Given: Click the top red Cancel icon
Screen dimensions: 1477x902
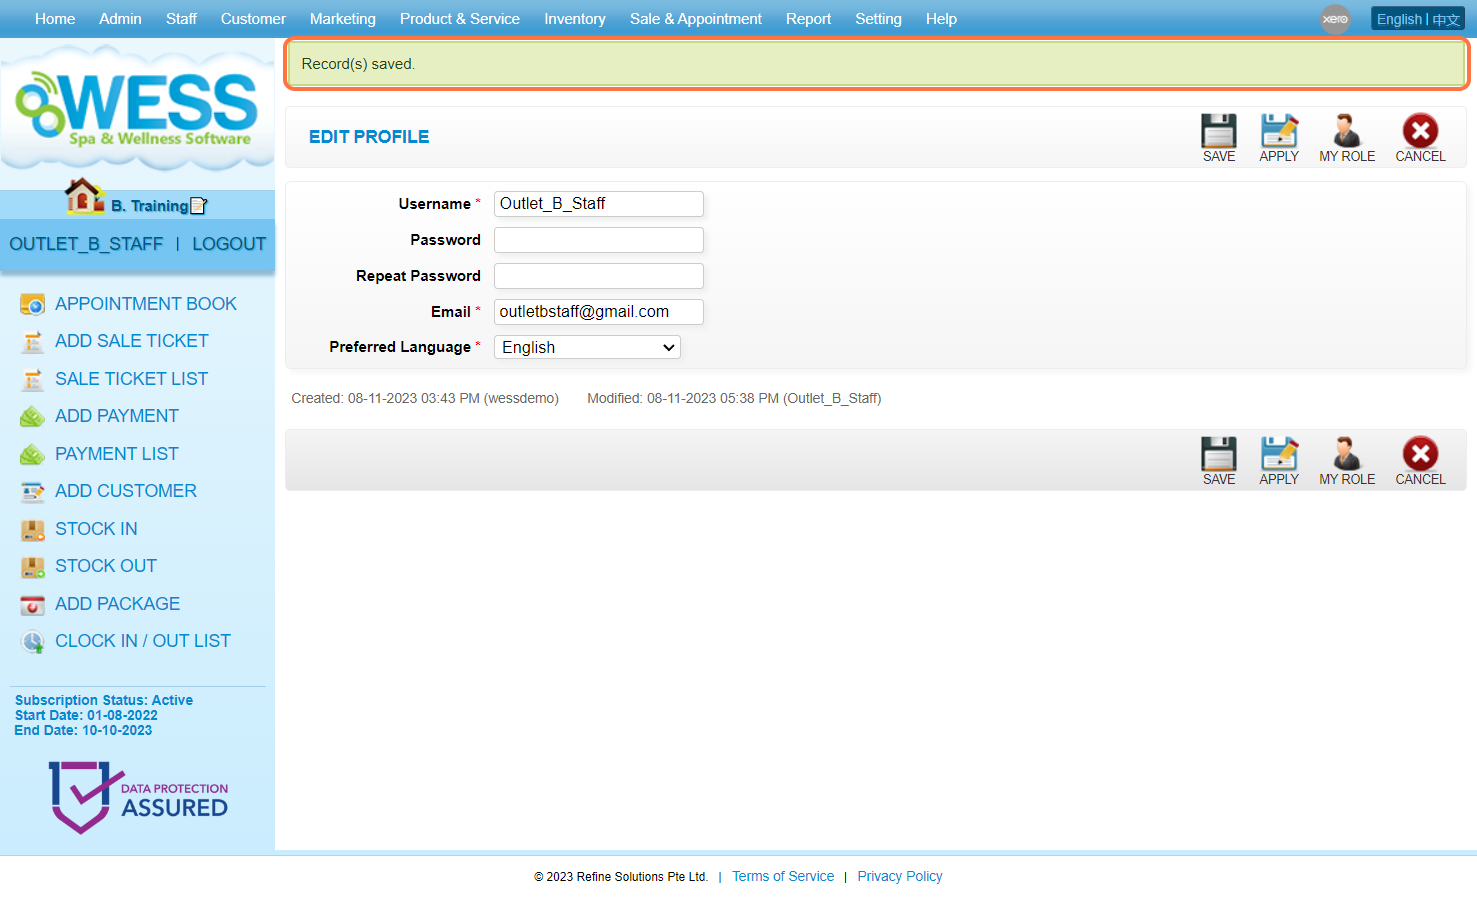Looking at the screenshot, I should pos(1419,132).
